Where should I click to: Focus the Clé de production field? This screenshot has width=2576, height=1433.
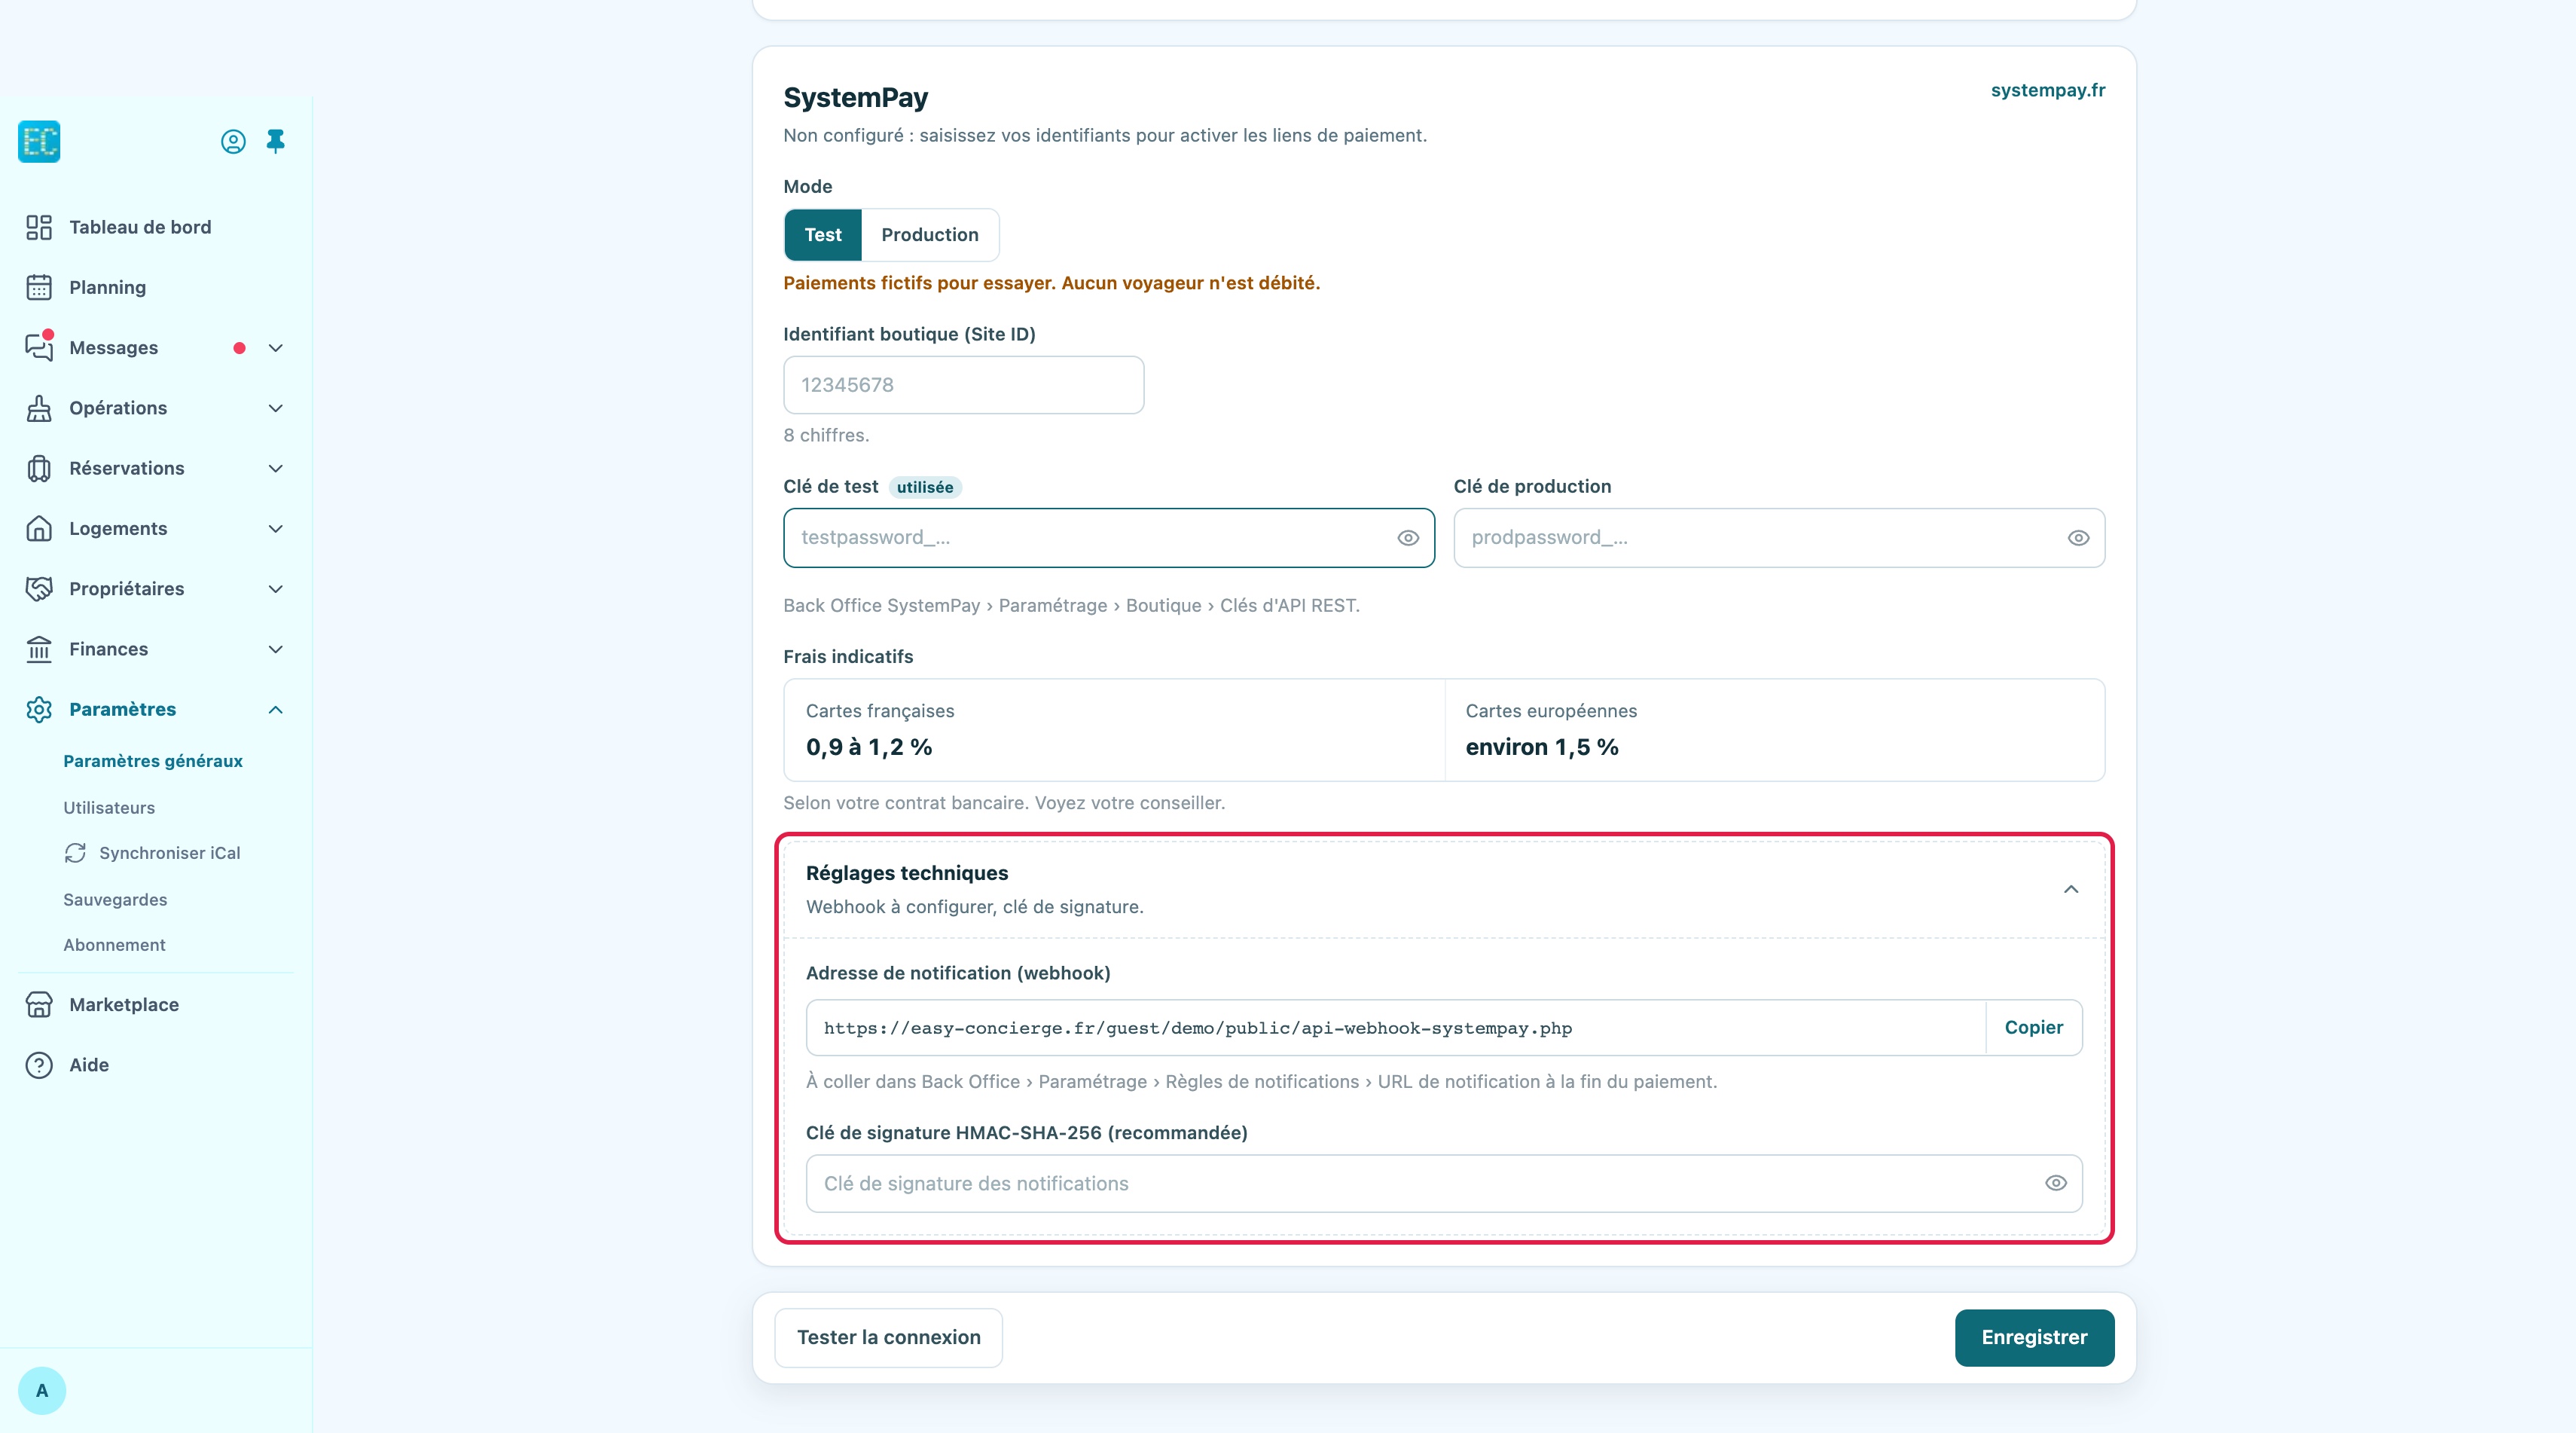[x=1778, y=538]
